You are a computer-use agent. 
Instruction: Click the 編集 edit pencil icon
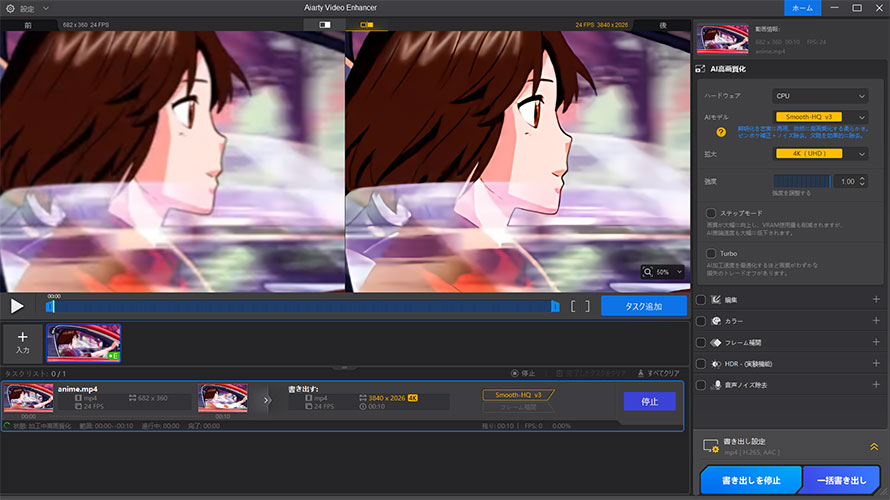[716, 300]
